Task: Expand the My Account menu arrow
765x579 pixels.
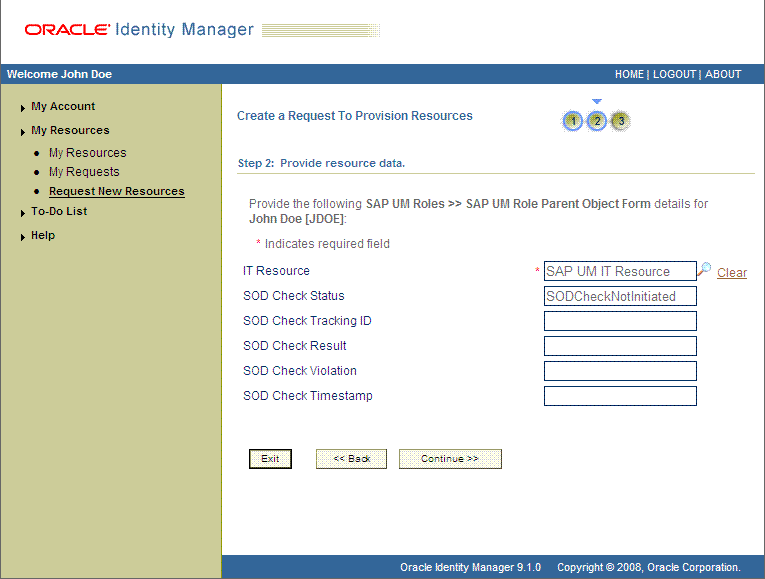Action: tap(22, 108)
